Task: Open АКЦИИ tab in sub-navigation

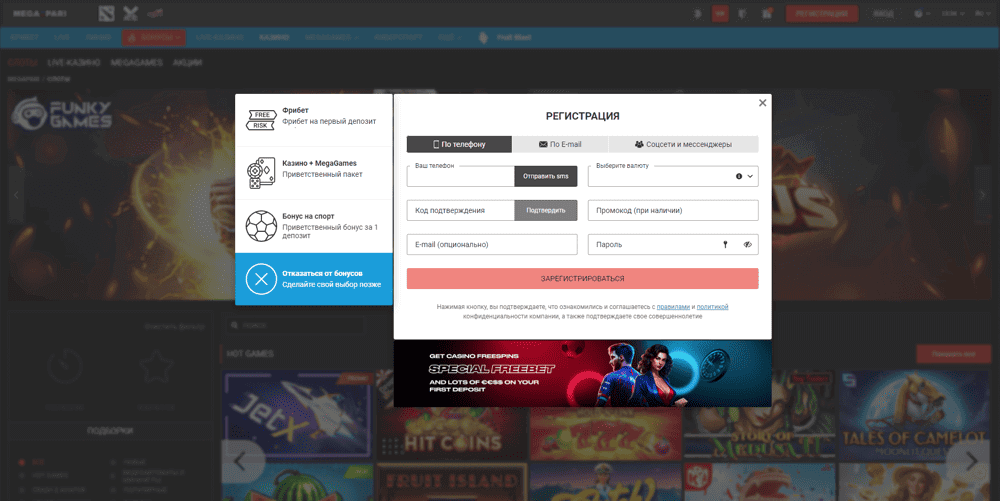Action: pyautogui.click(x=188, y=62)
